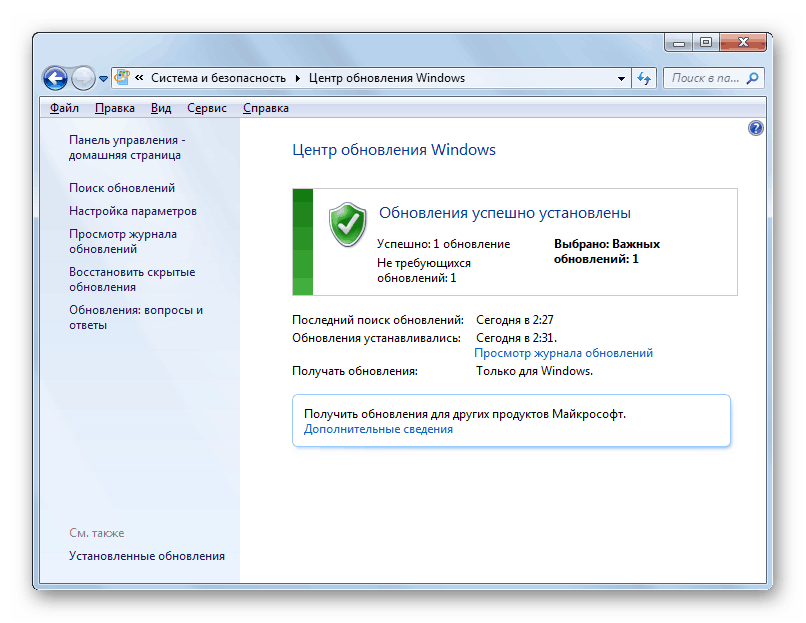The width and height of the screenshot is (806, 623).
Task: Click the 'Сегодня в 2:27' value
Action: click(x=515, y=320)
